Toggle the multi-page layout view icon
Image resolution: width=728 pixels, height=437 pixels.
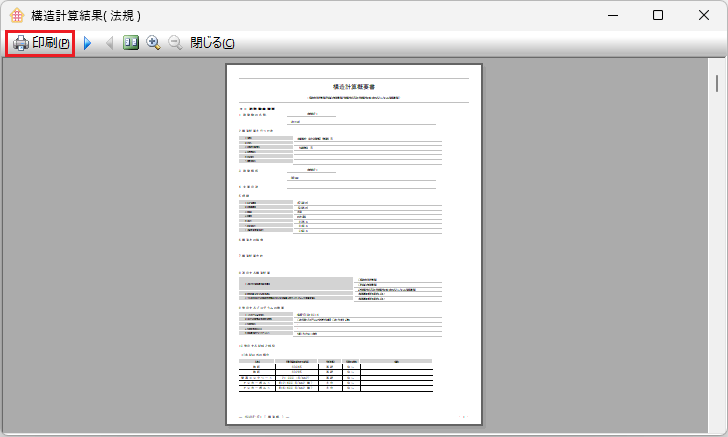(x=131, y=43)
